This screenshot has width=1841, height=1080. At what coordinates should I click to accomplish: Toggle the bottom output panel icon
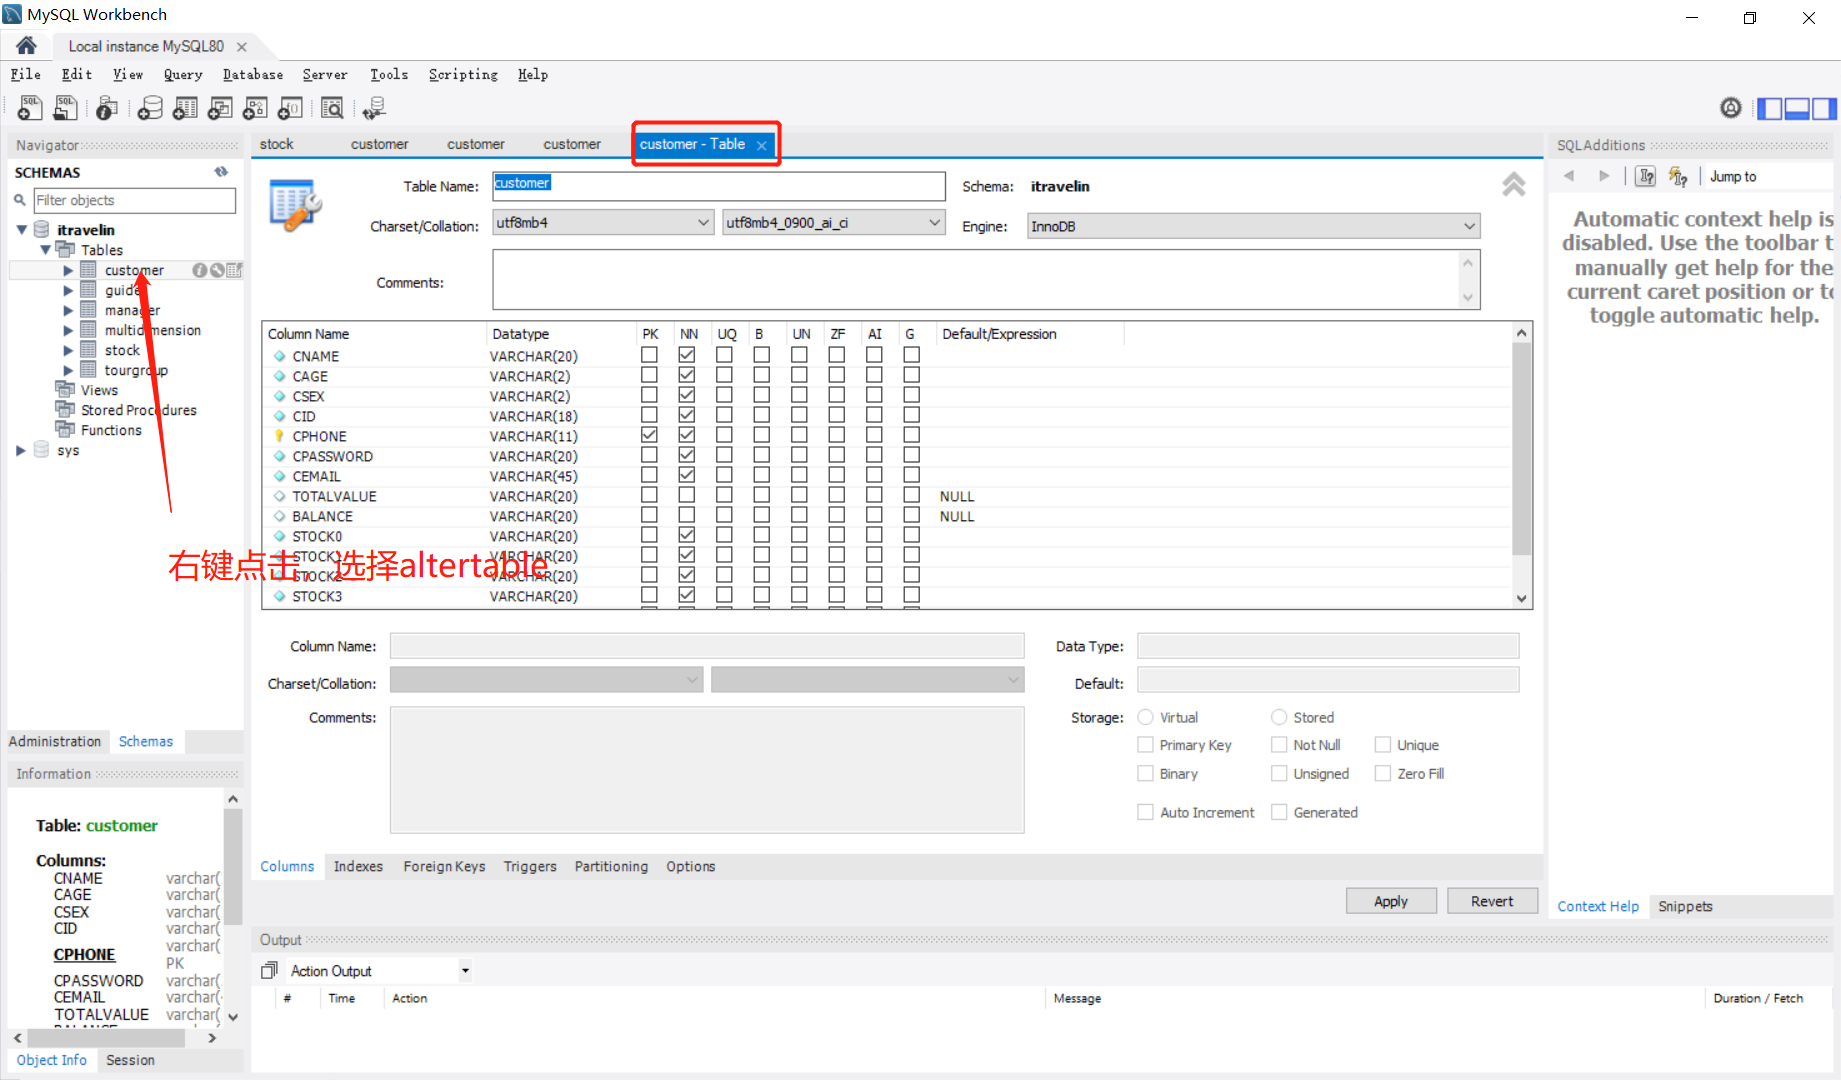(x=1797, y=109)
